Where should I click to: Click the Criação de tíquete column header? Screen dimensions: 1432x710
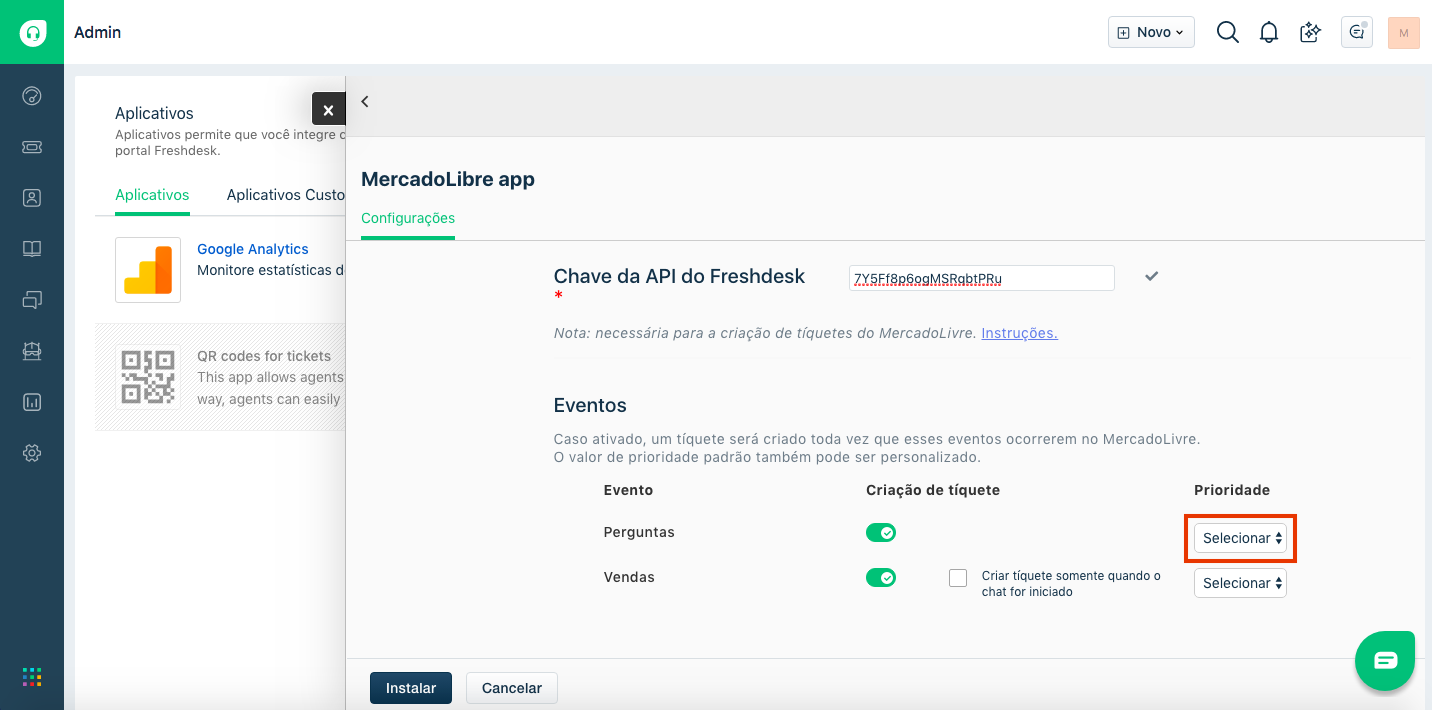click(933, 490)
